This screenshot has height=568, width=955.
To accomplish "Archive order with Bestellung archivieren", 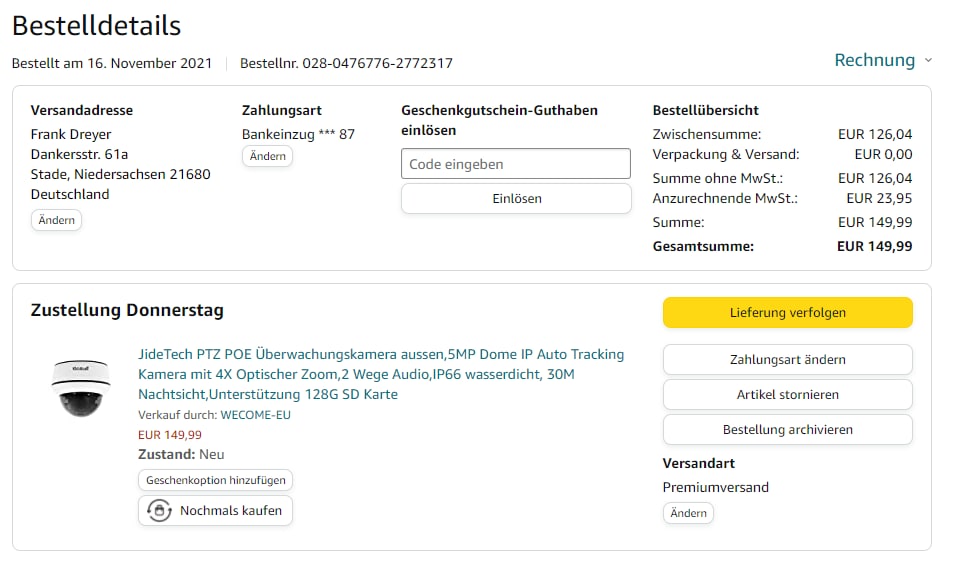I will [787, 430].
